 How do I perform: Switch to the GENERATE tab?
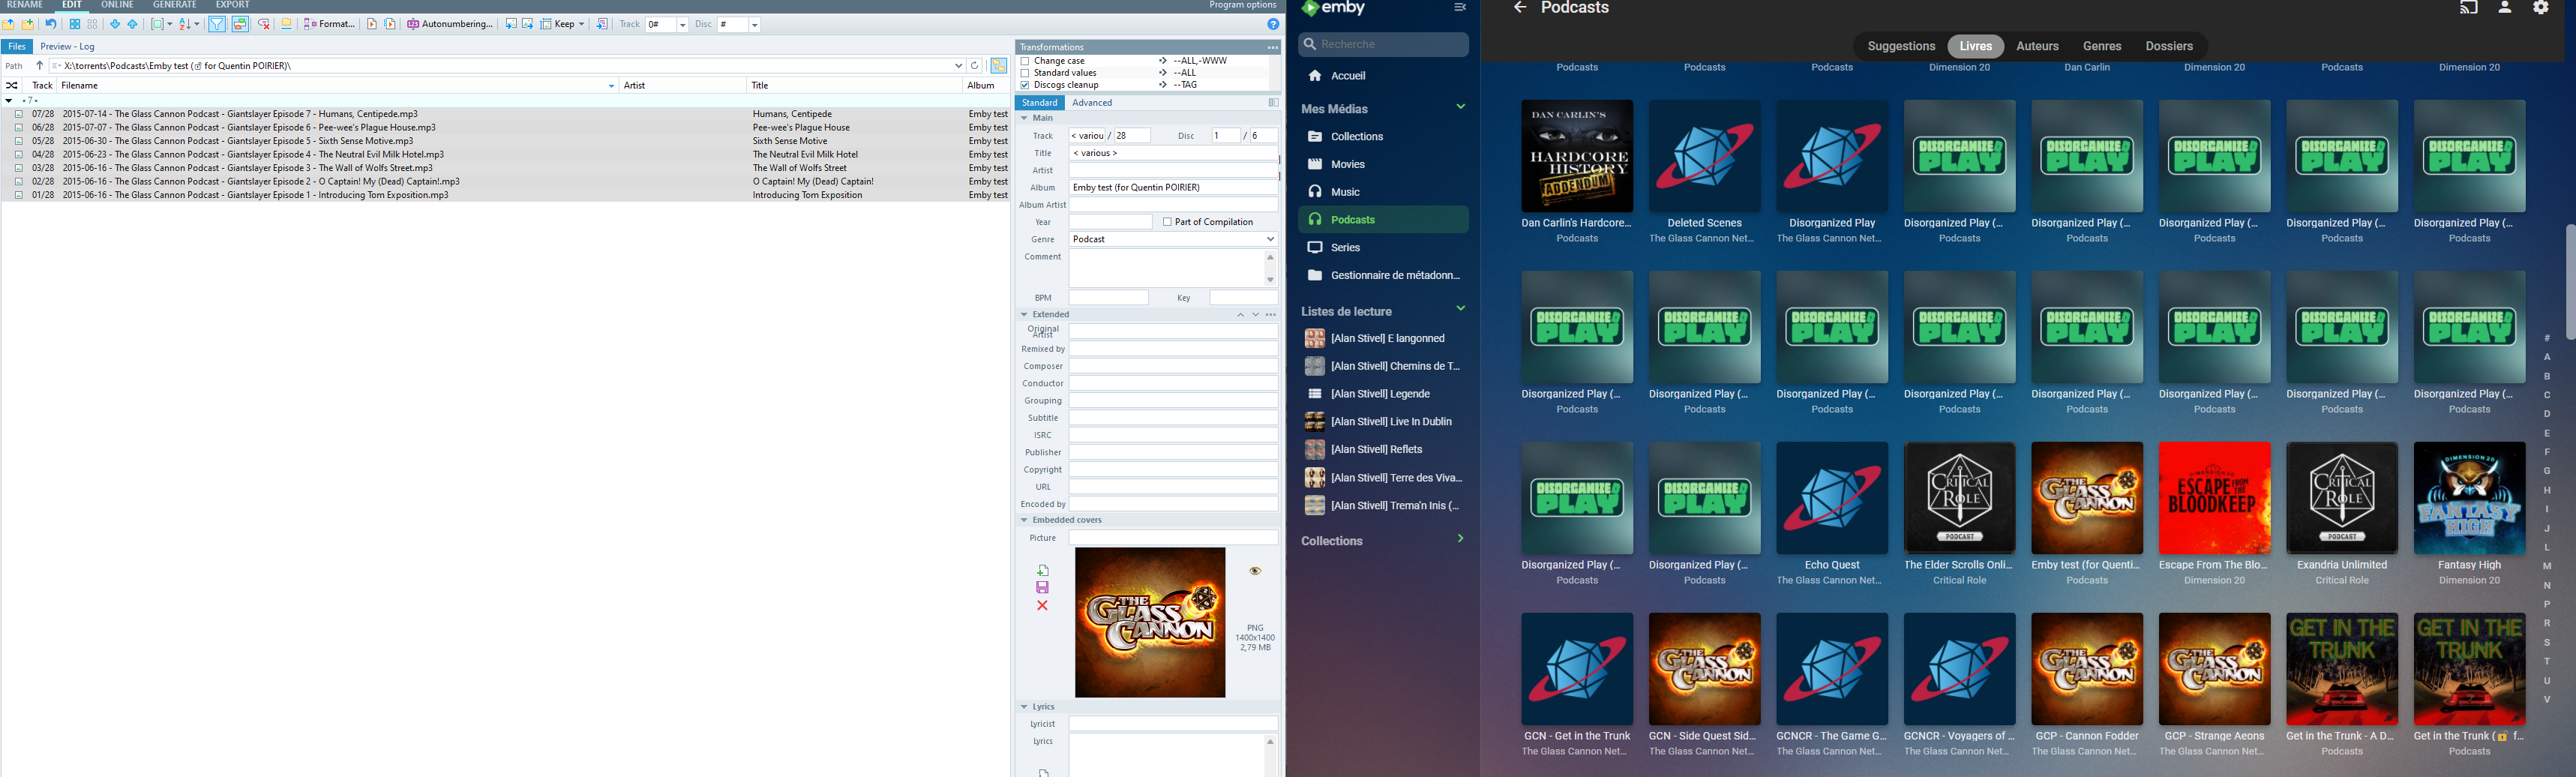pos(174,5)
